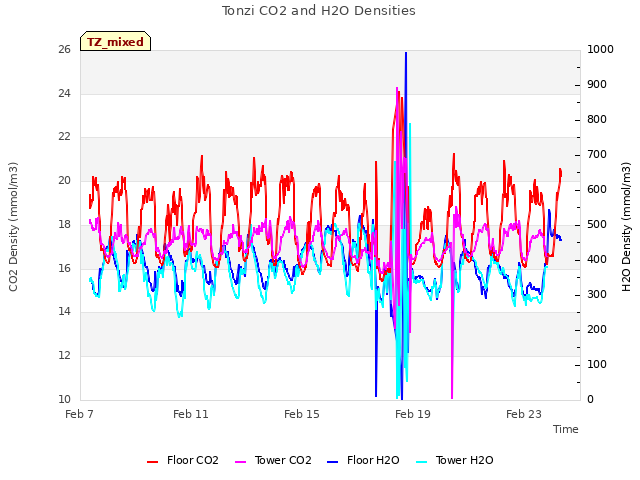640x480 pixels.
Task: Click the 14 value on left axis
Action: (x=64, y=312)
